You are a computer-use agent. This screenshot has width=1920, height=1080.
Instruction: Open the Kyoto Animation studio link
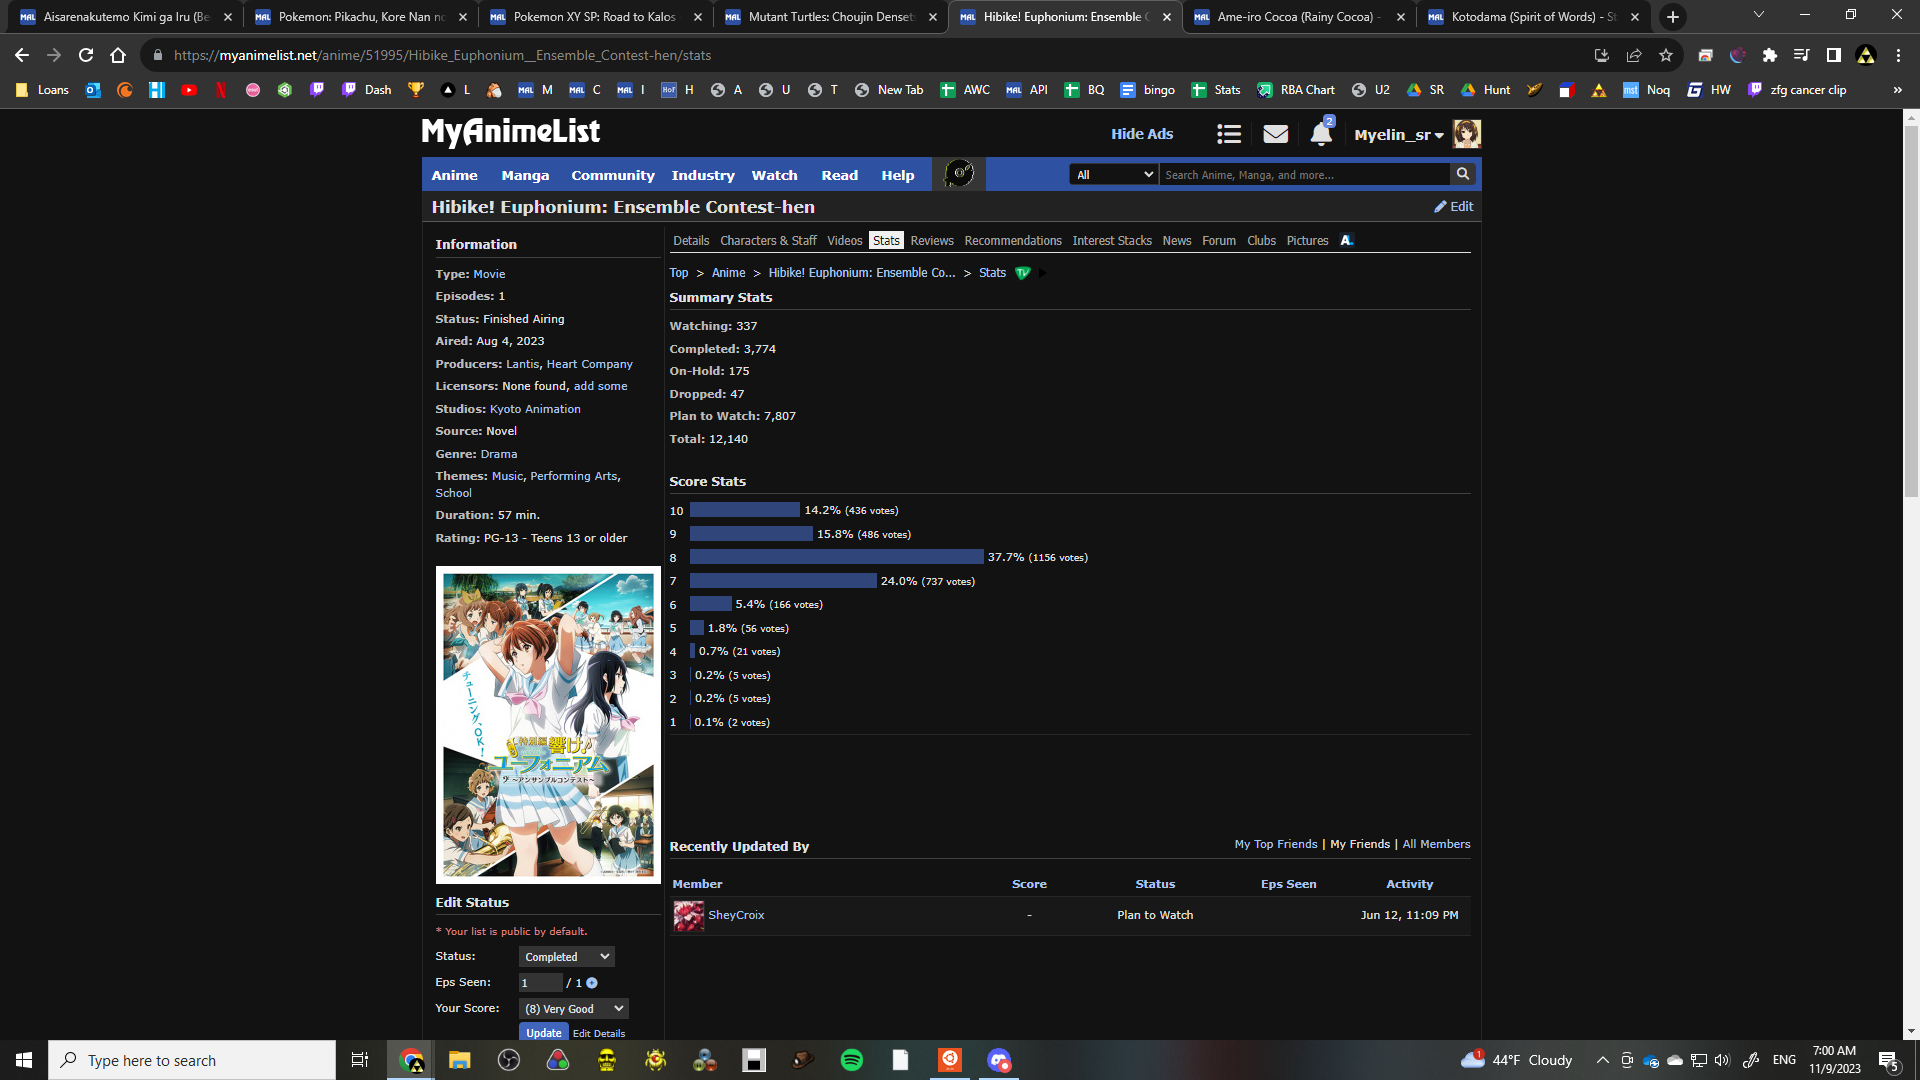(x=535, y=409)
